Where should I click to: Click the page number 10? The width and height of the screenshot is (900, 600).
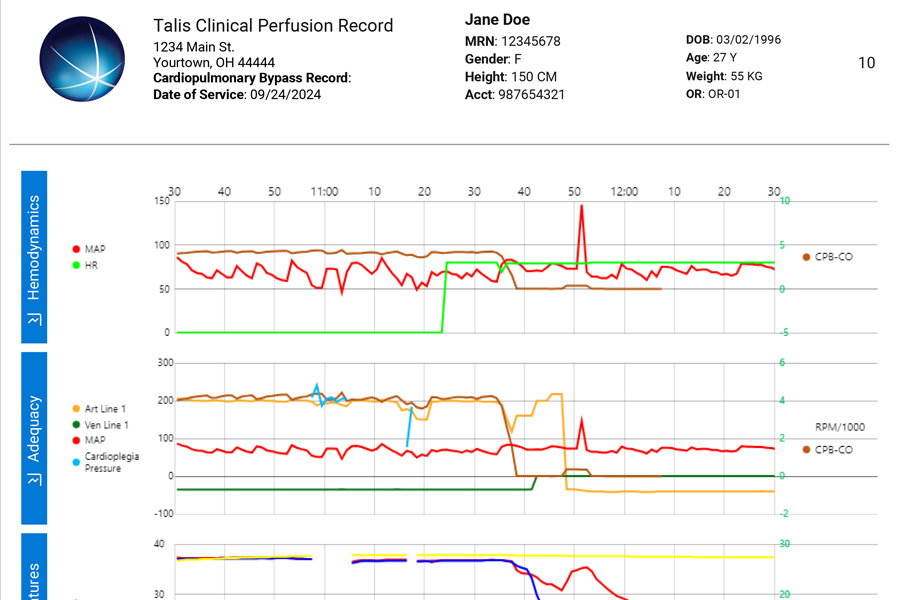(866, 62)
